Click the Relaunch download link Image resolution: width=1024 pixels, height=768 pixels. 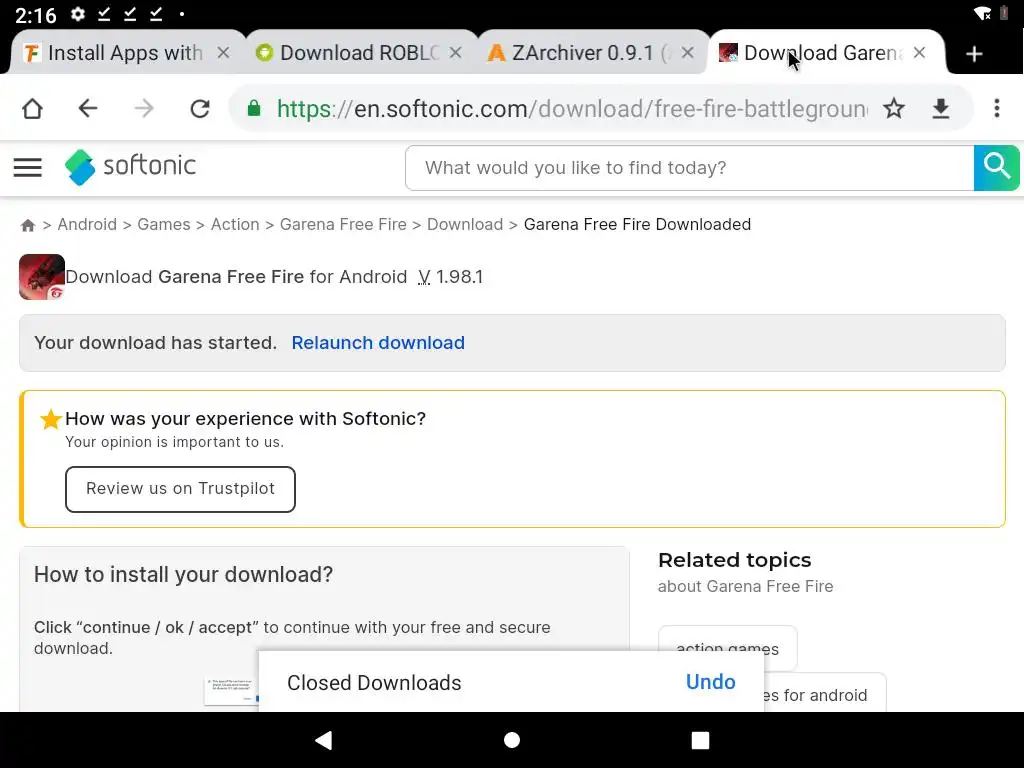[x=378, y=343]
